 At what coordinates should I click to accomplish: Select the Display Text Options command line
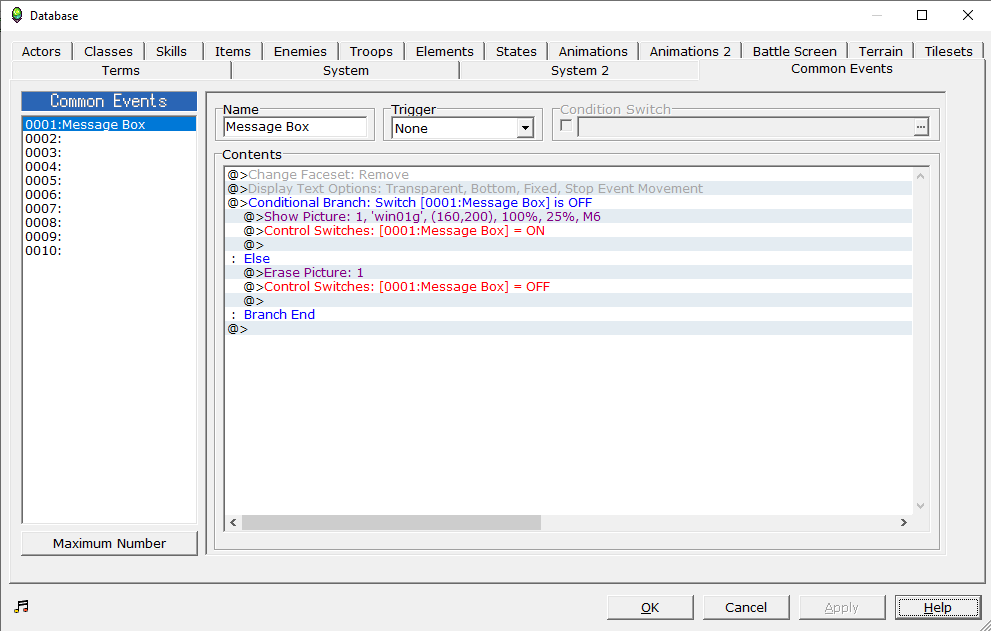point(569,188)
